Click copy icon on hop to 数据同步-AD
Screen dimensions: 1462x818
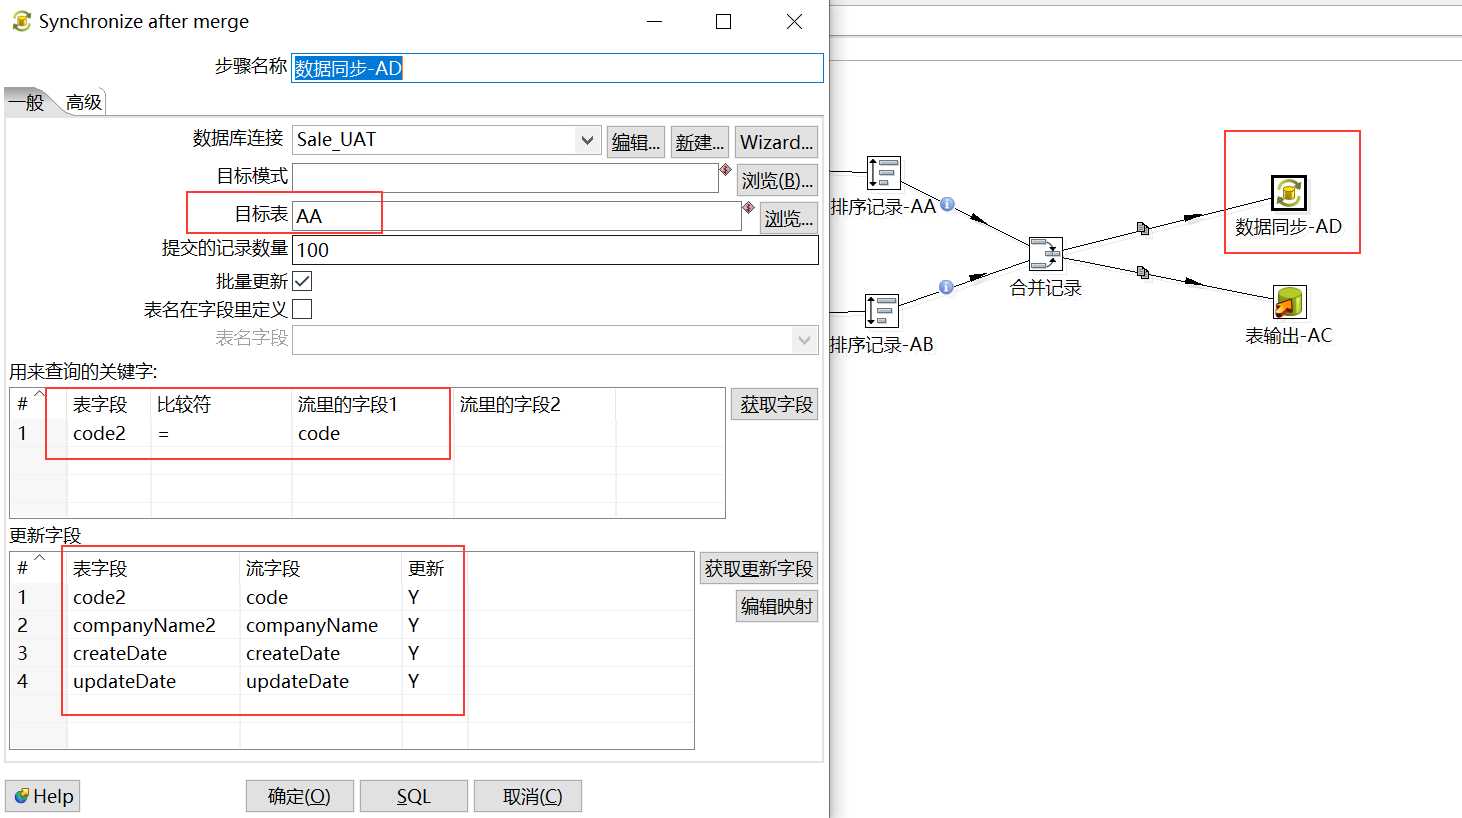click(x=1143, y=229)
